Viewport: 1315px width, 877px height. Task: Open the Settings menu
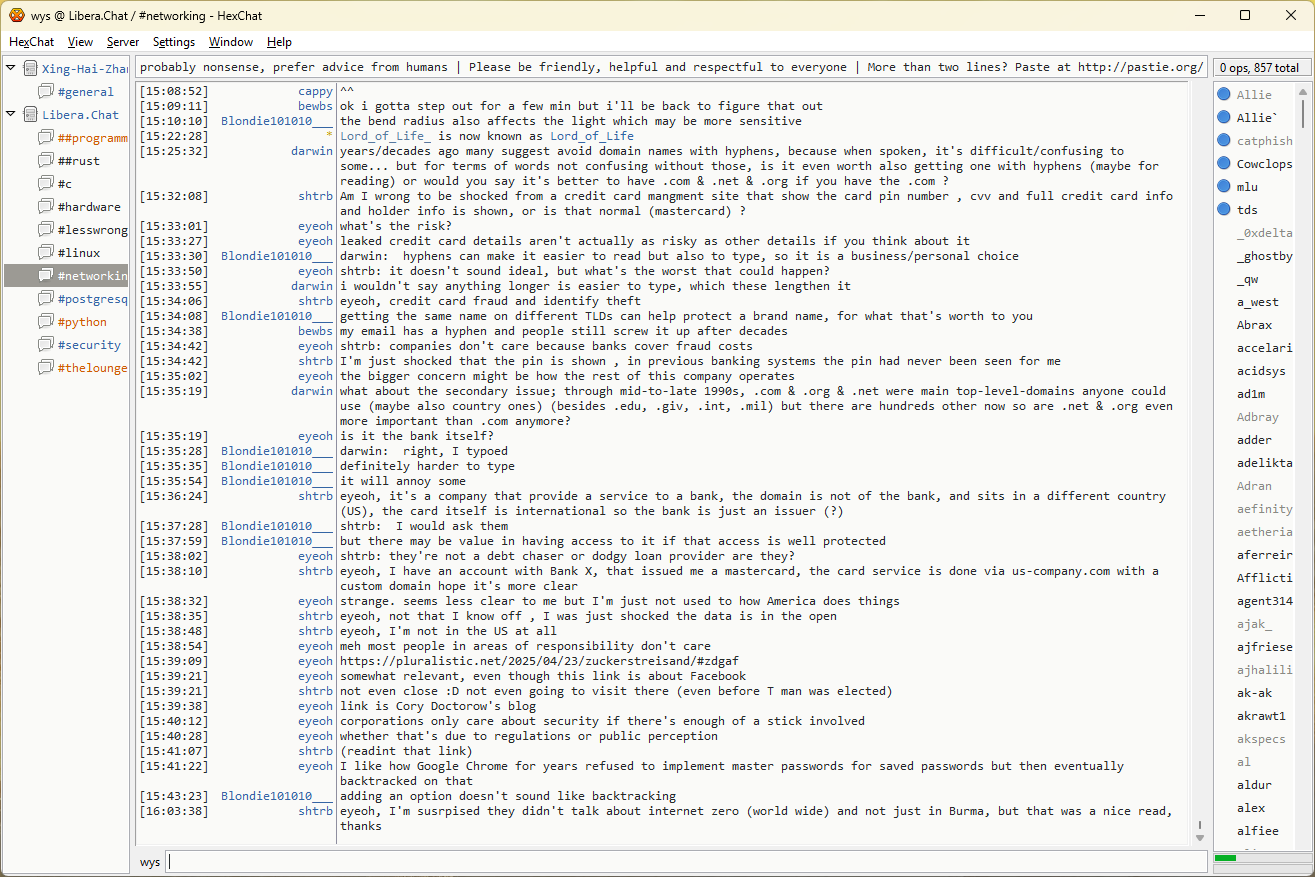point(174,42)
